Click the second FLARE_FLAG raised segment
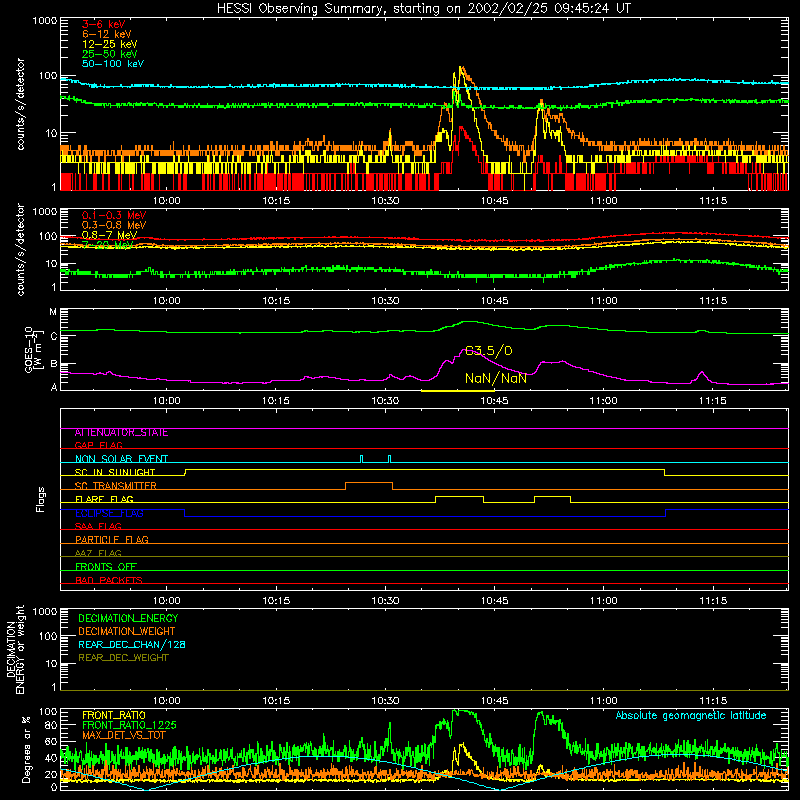Viewport: 800px width, 800px height. click(553, 496)
